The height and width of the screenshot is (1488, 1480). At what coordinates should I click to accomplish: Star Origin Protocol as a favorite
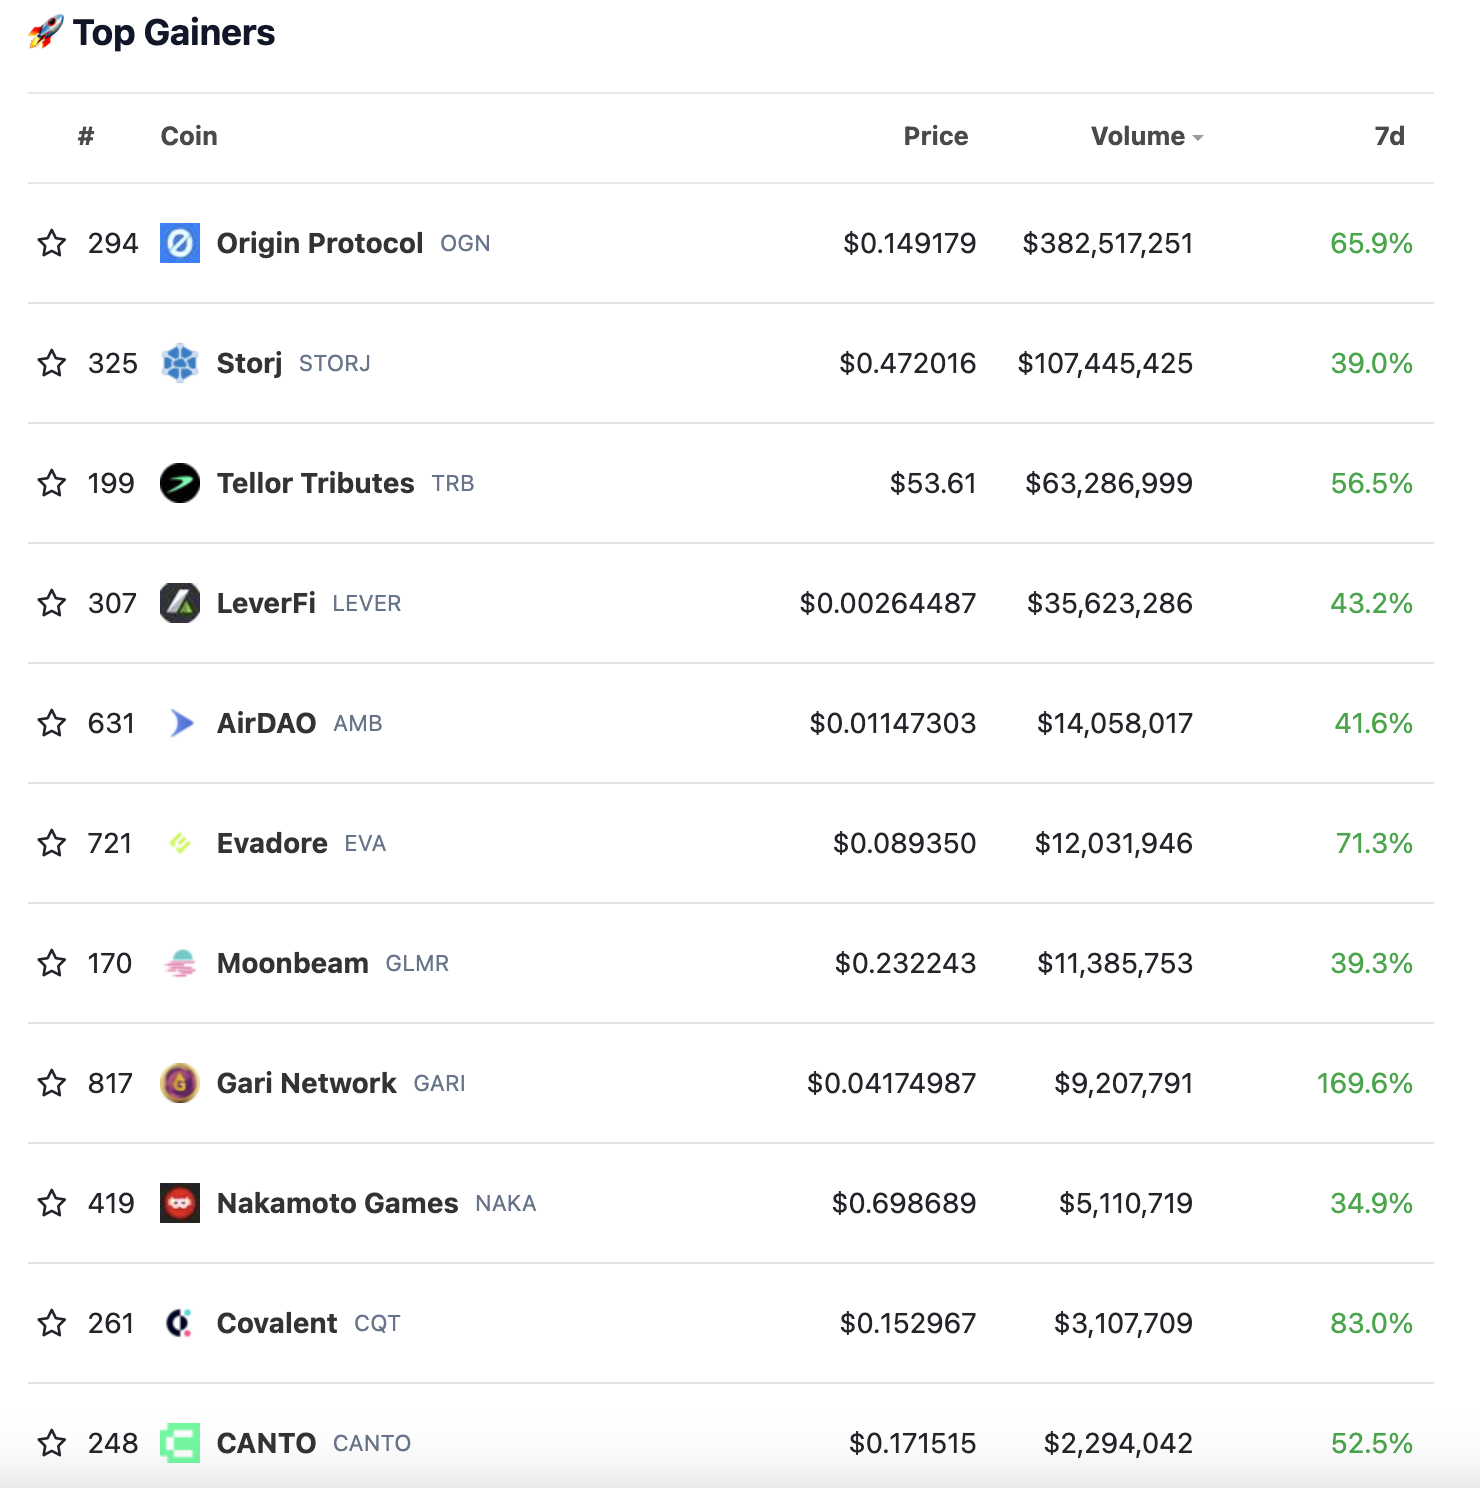(52, 243)
